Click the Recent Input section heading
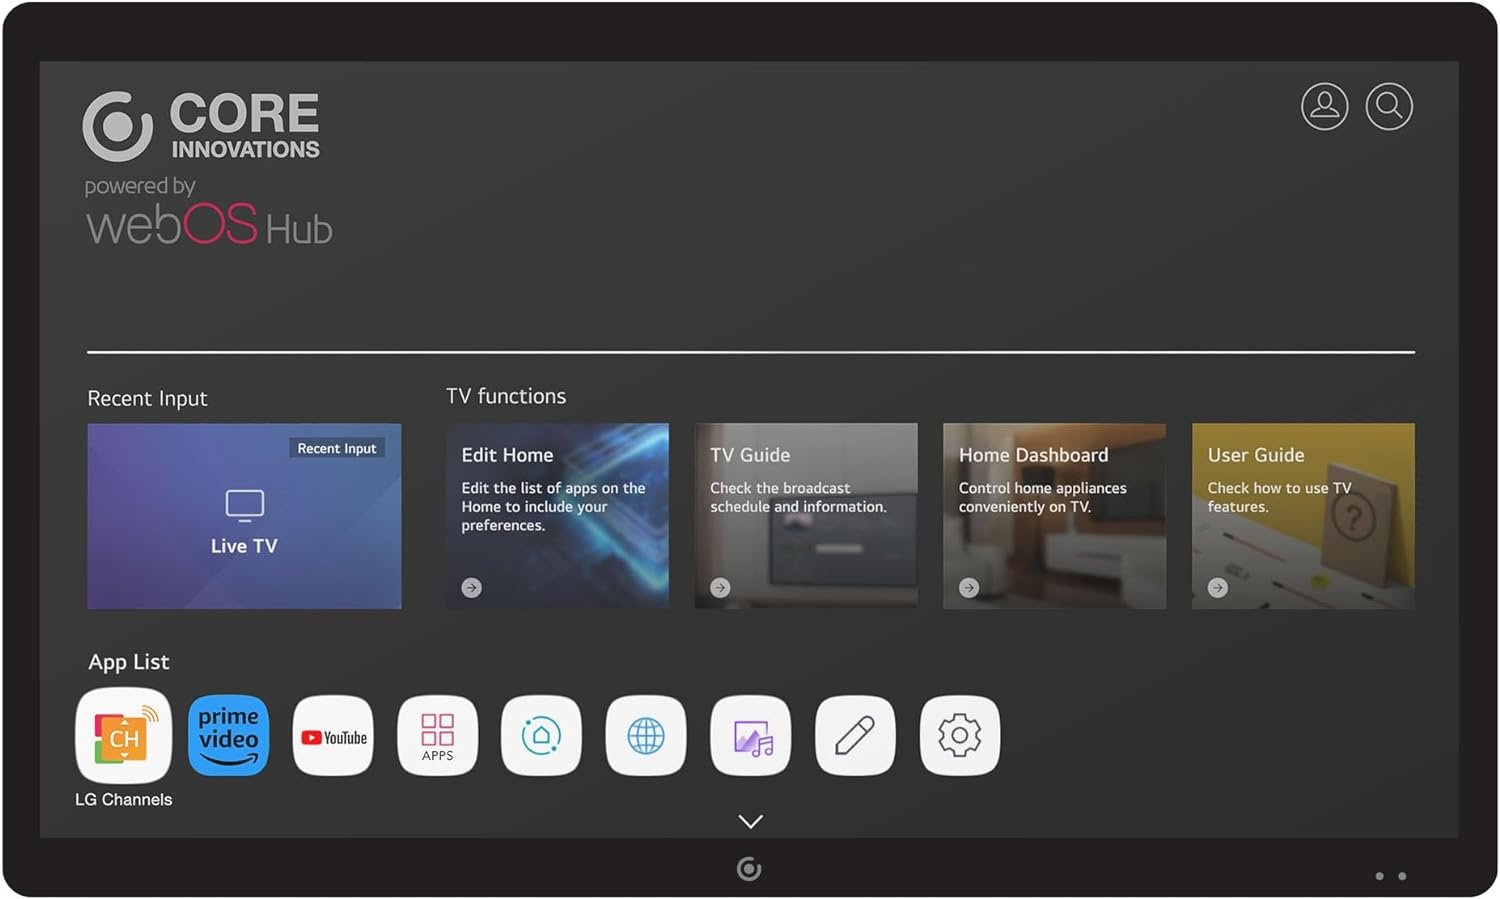Image resolution: width=1500 pixels, height=899 pixels. point(147,398)
